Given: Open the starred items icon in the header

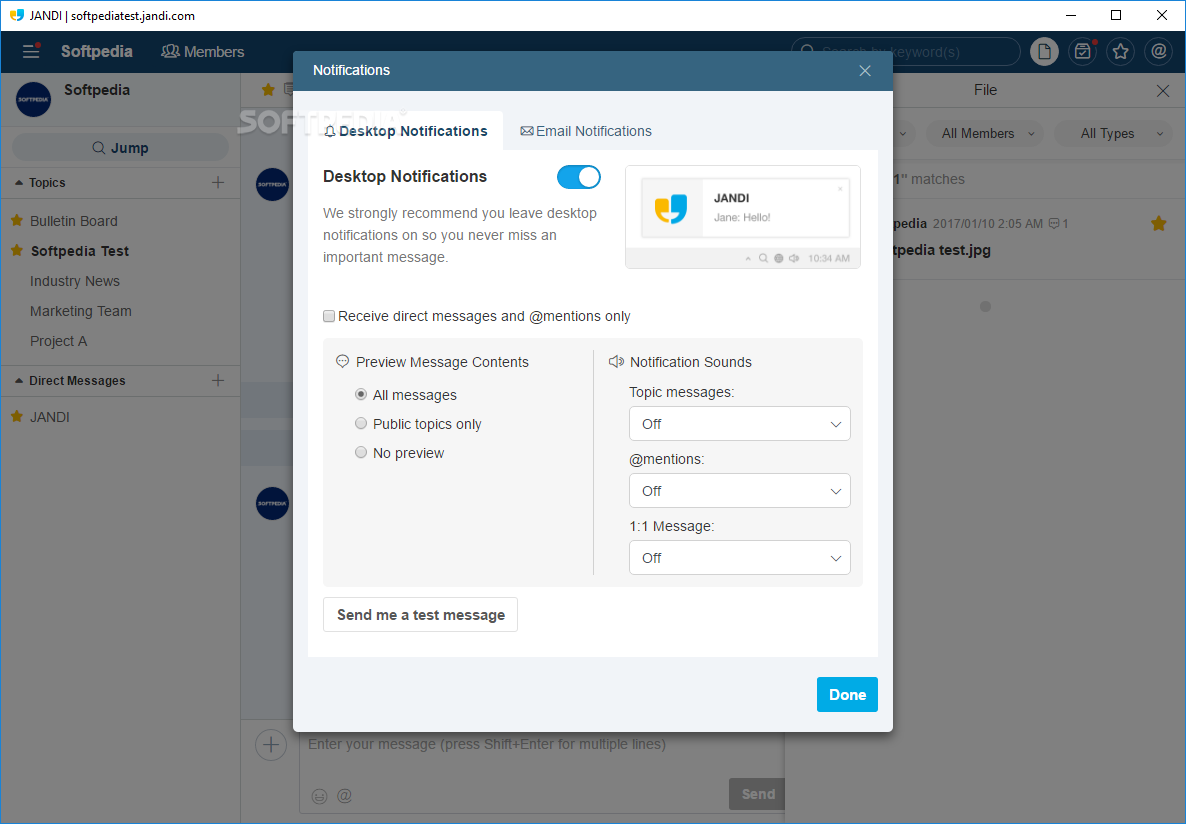Looking at the screenshot, I should tap(1120, 51).
